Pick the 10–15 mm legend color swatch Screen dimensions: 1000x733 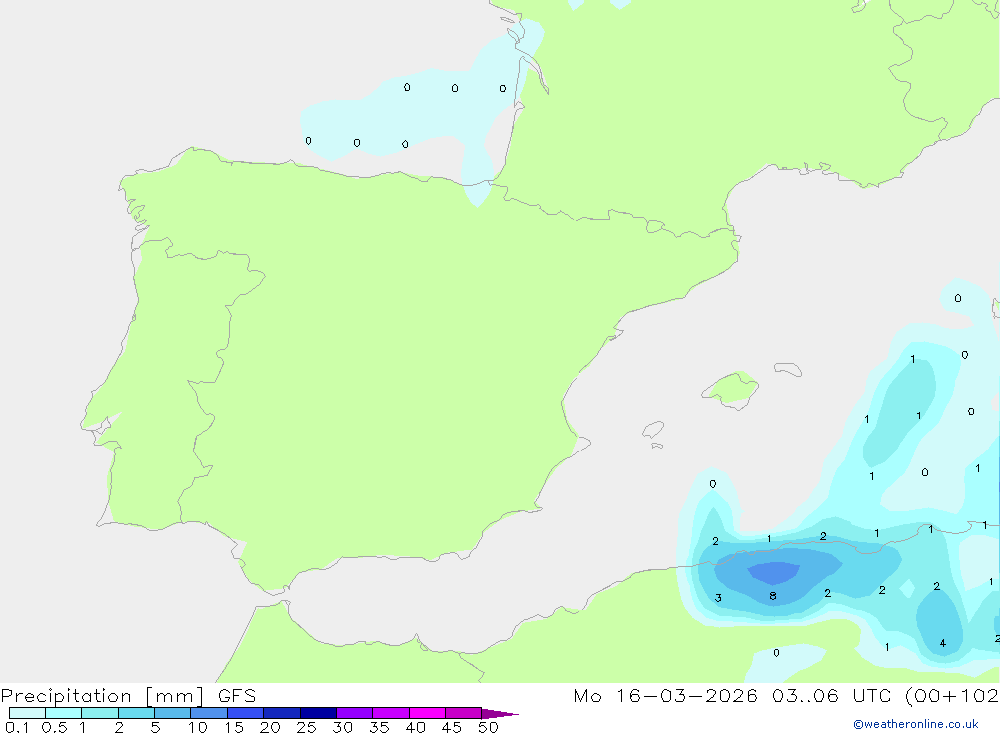pos(209,713)
